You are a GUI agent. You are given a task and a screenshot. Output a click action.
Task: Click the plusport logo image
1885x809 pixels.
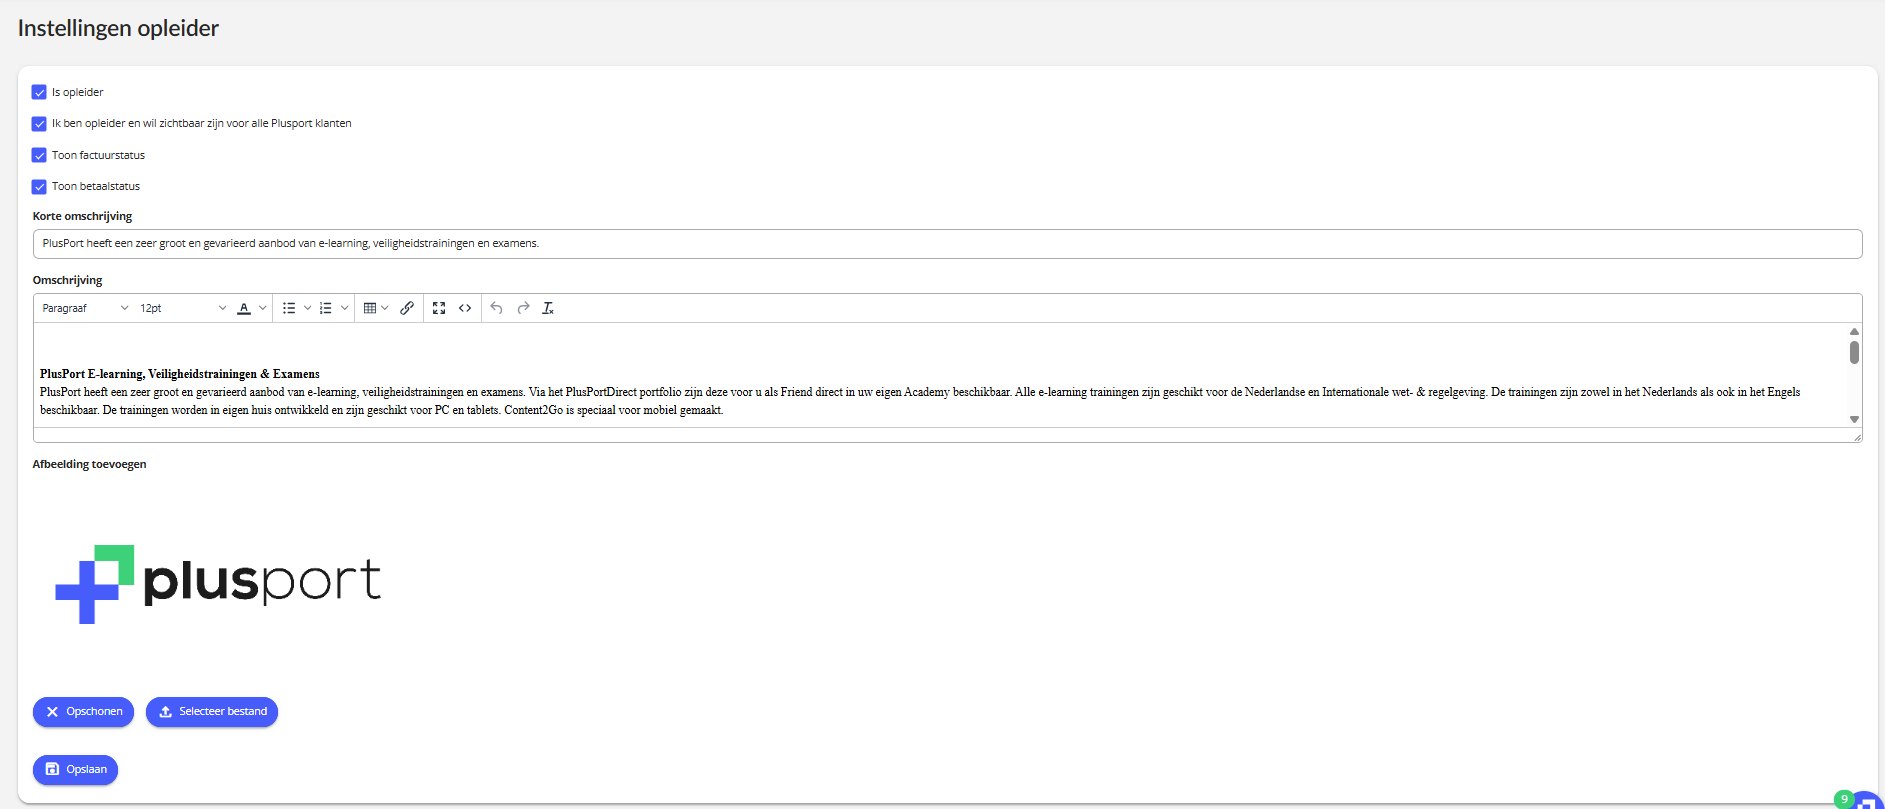click(x=218, y=584)
